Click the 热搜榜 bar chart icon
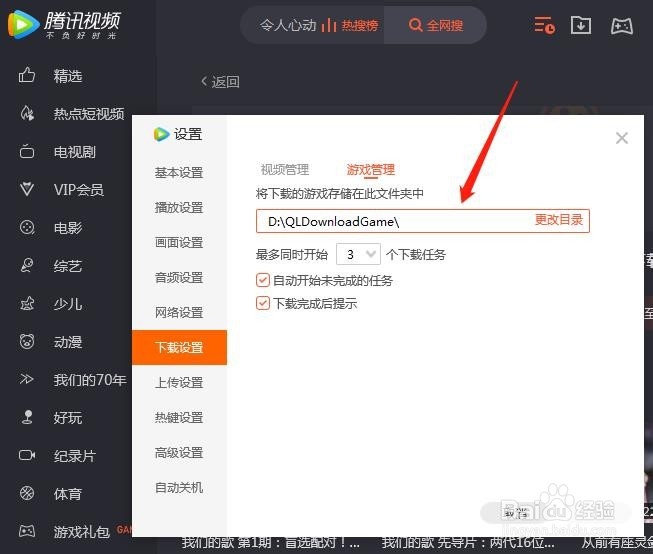The width and height of the screenshot is (653, 554). [x=329, y=25]
